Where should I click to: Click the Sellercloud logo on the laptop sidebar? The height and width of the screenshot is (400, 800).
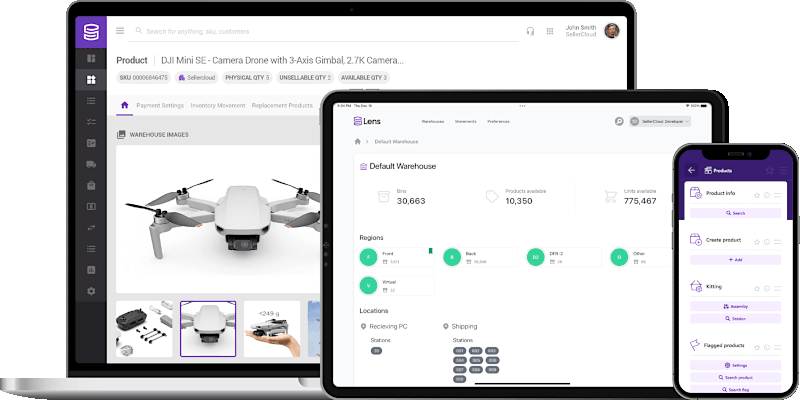(91, 32)
